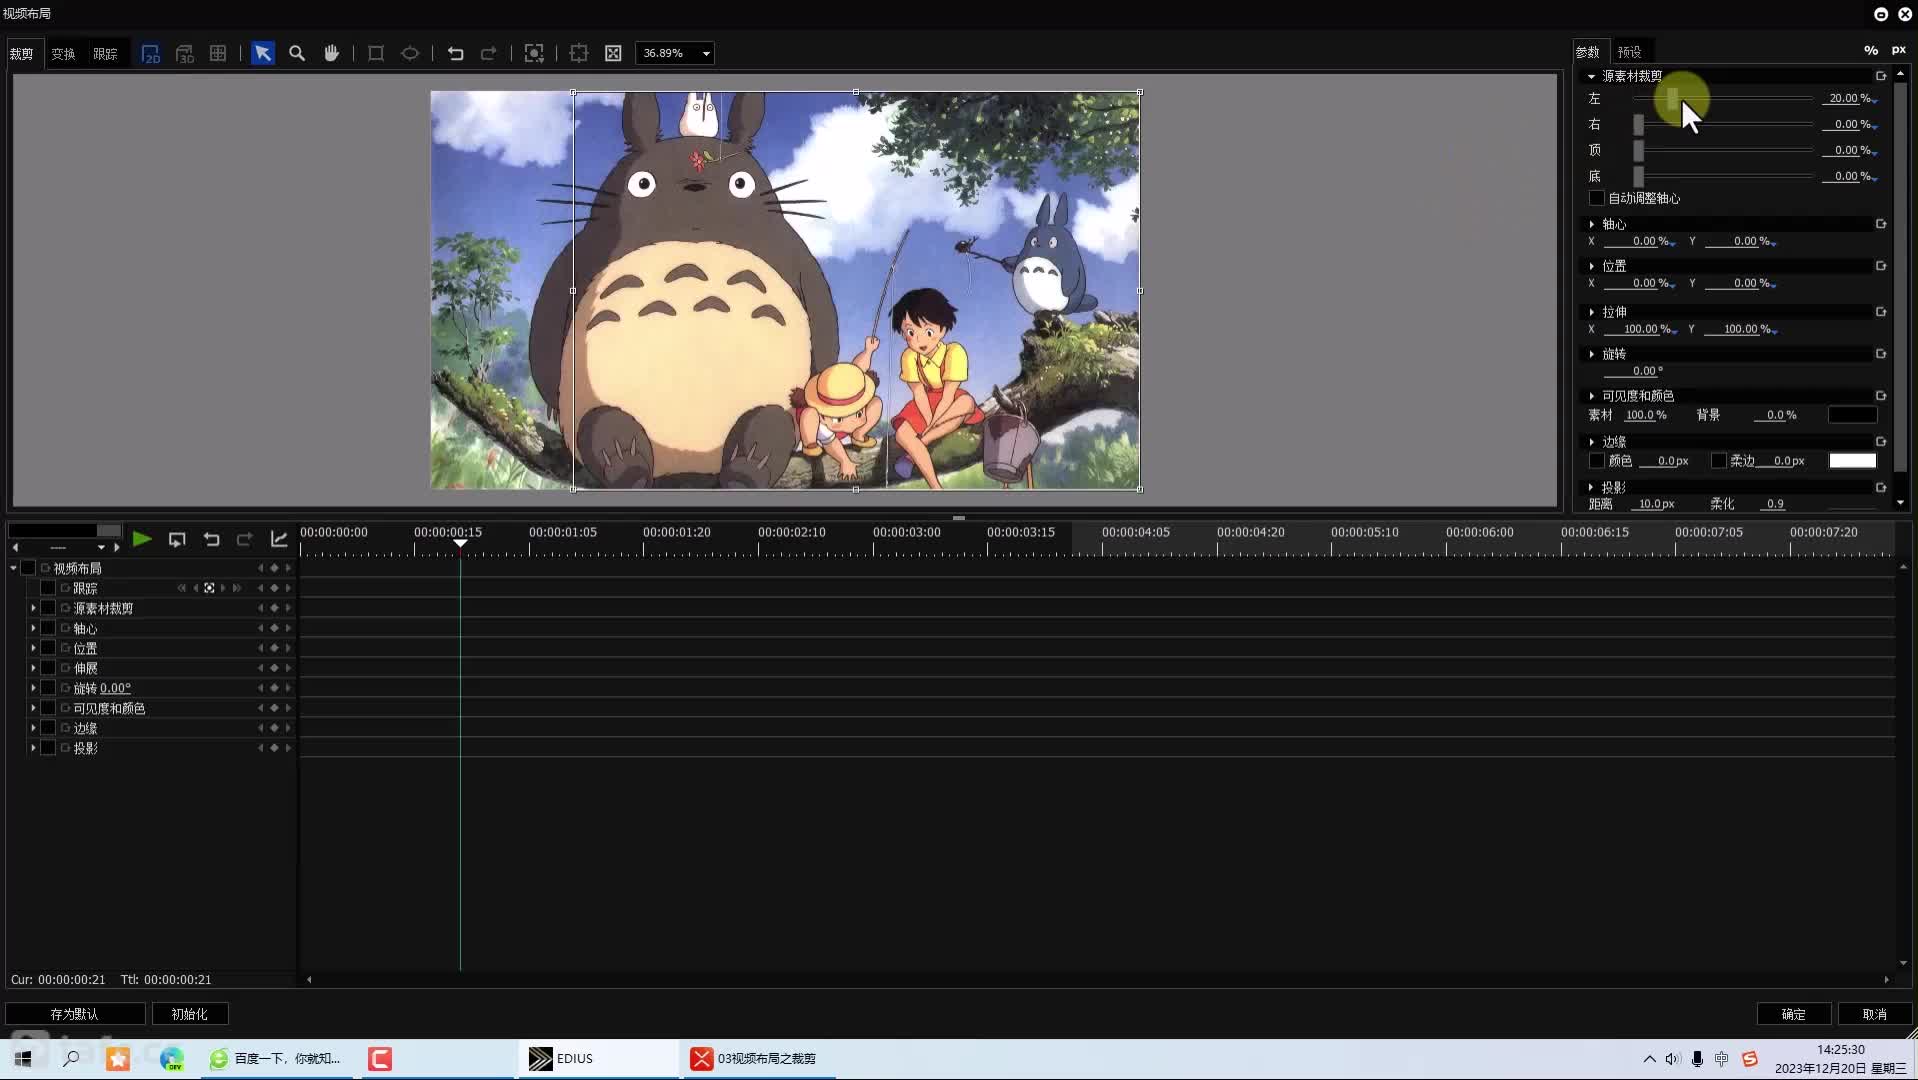Click the undo icon above the keyframe list
Screen dimensions: 1918x1080
211,540
